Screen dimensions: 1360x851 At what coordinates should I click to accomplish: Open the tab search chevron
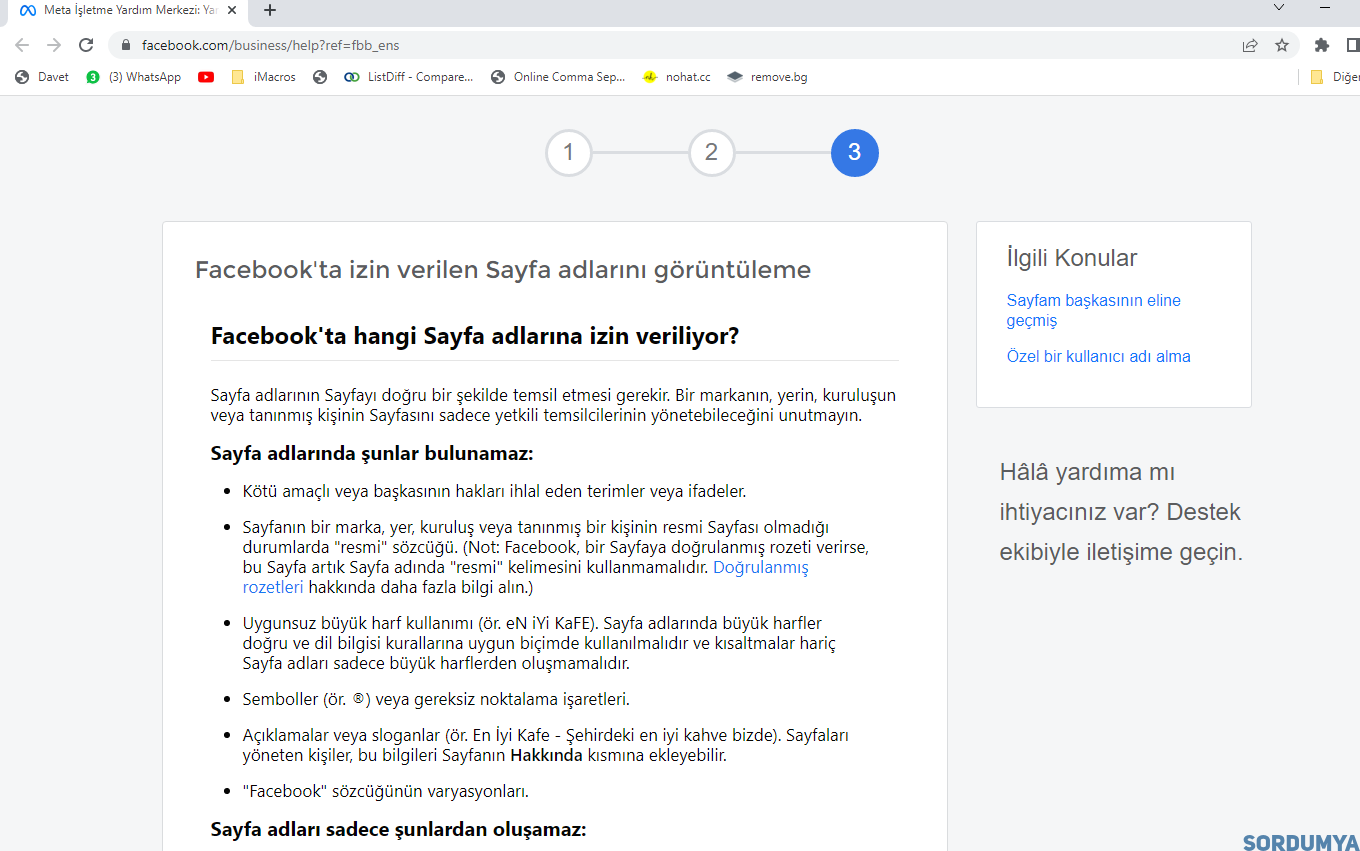(1278, 8)
